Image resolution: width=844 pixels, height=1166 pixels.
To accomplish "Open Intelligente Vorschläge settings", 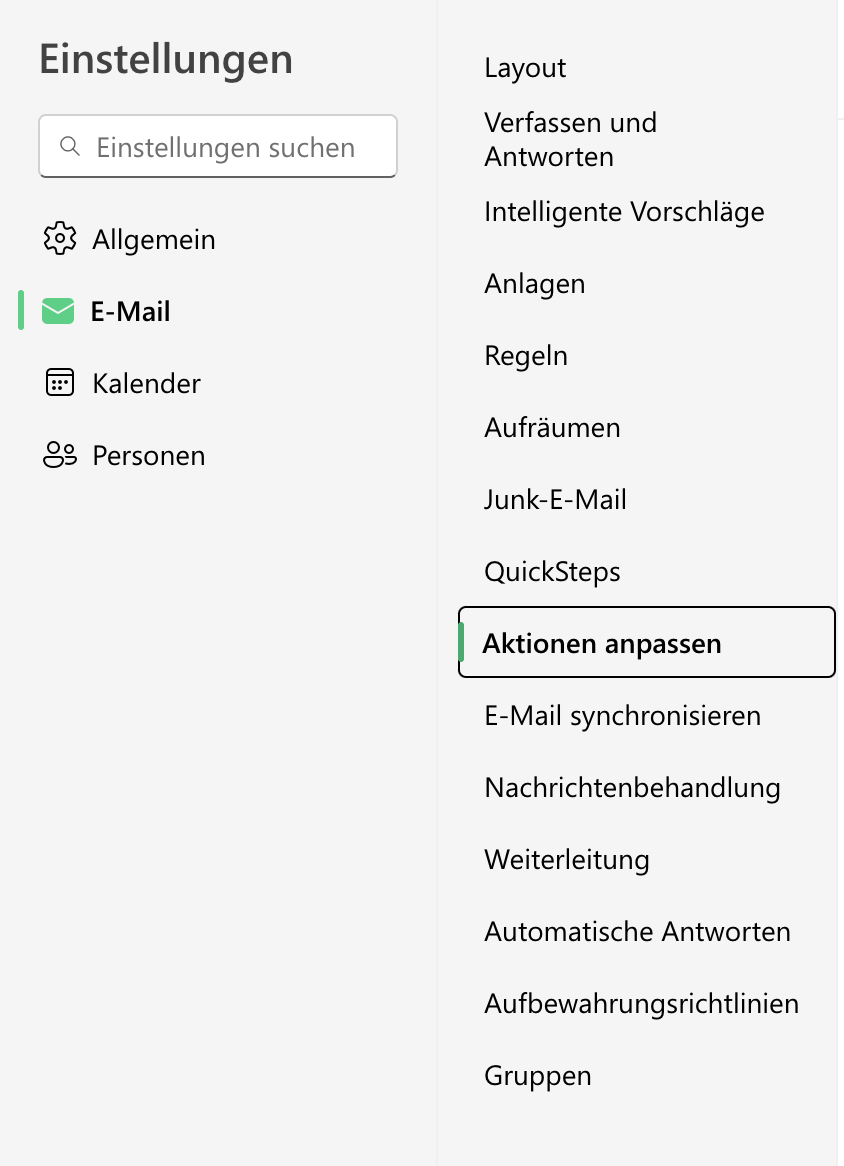I will (x=624, y=212).
